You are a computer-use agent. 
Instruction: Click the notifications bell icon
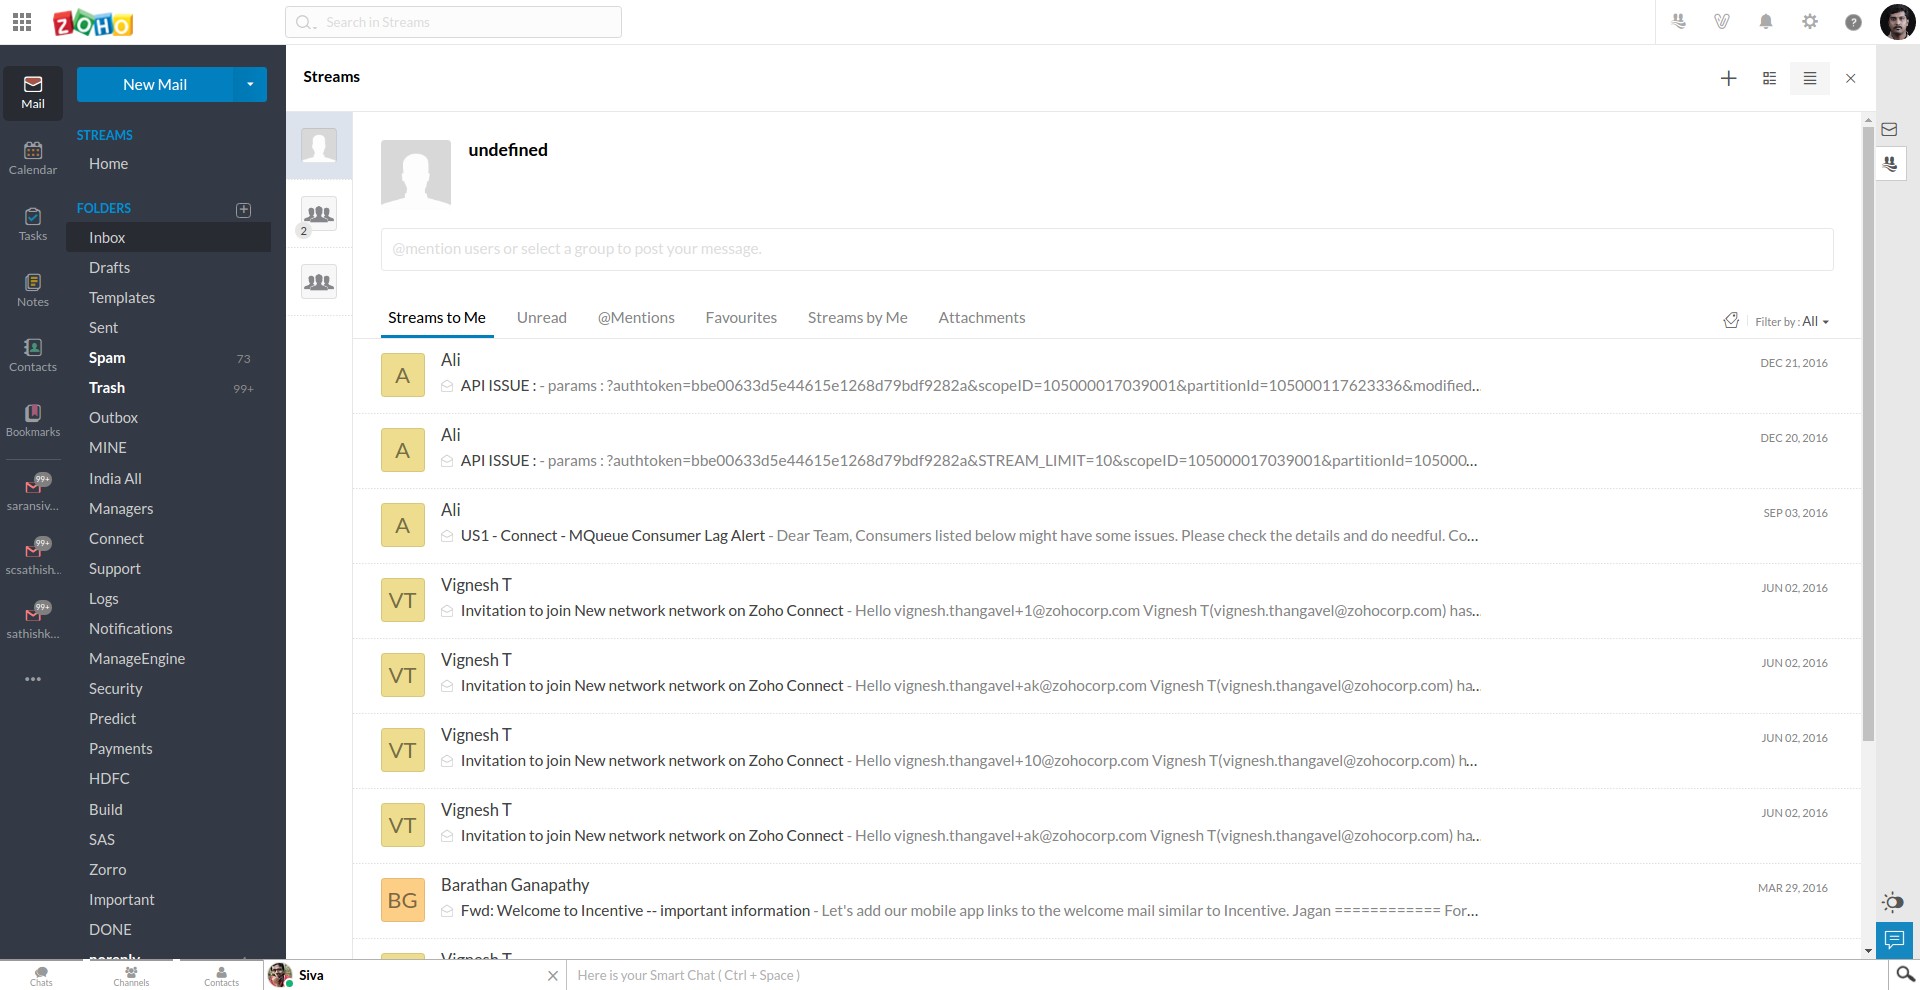coord(1766,21)
